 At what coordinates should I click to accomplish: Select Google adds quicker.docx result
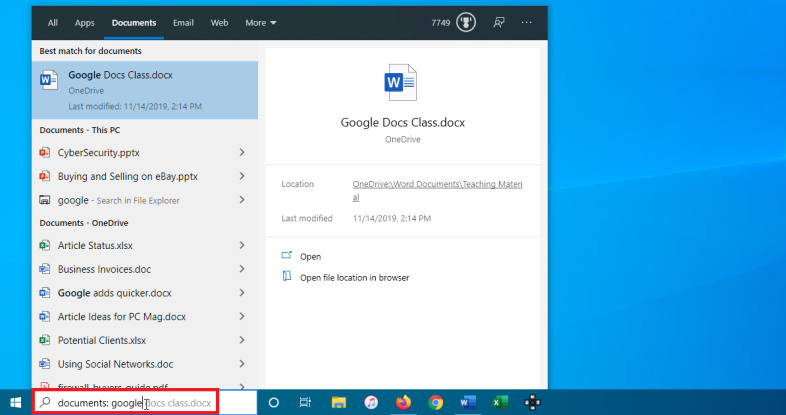click(145, 293)
